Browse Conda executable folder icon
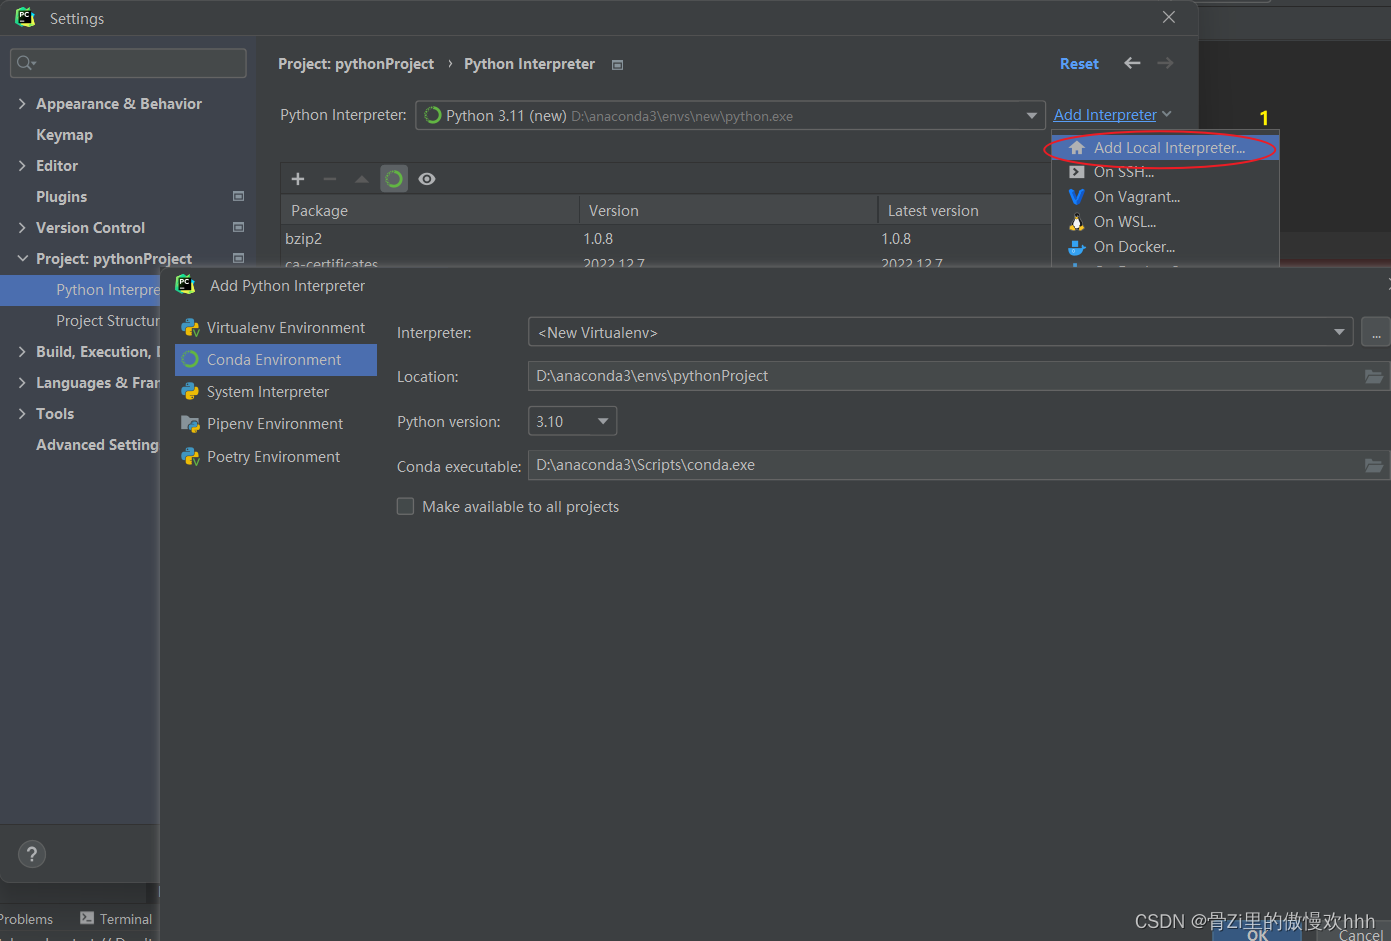The width and height of the screenshot is (1391, 941). pos(1374,465)
